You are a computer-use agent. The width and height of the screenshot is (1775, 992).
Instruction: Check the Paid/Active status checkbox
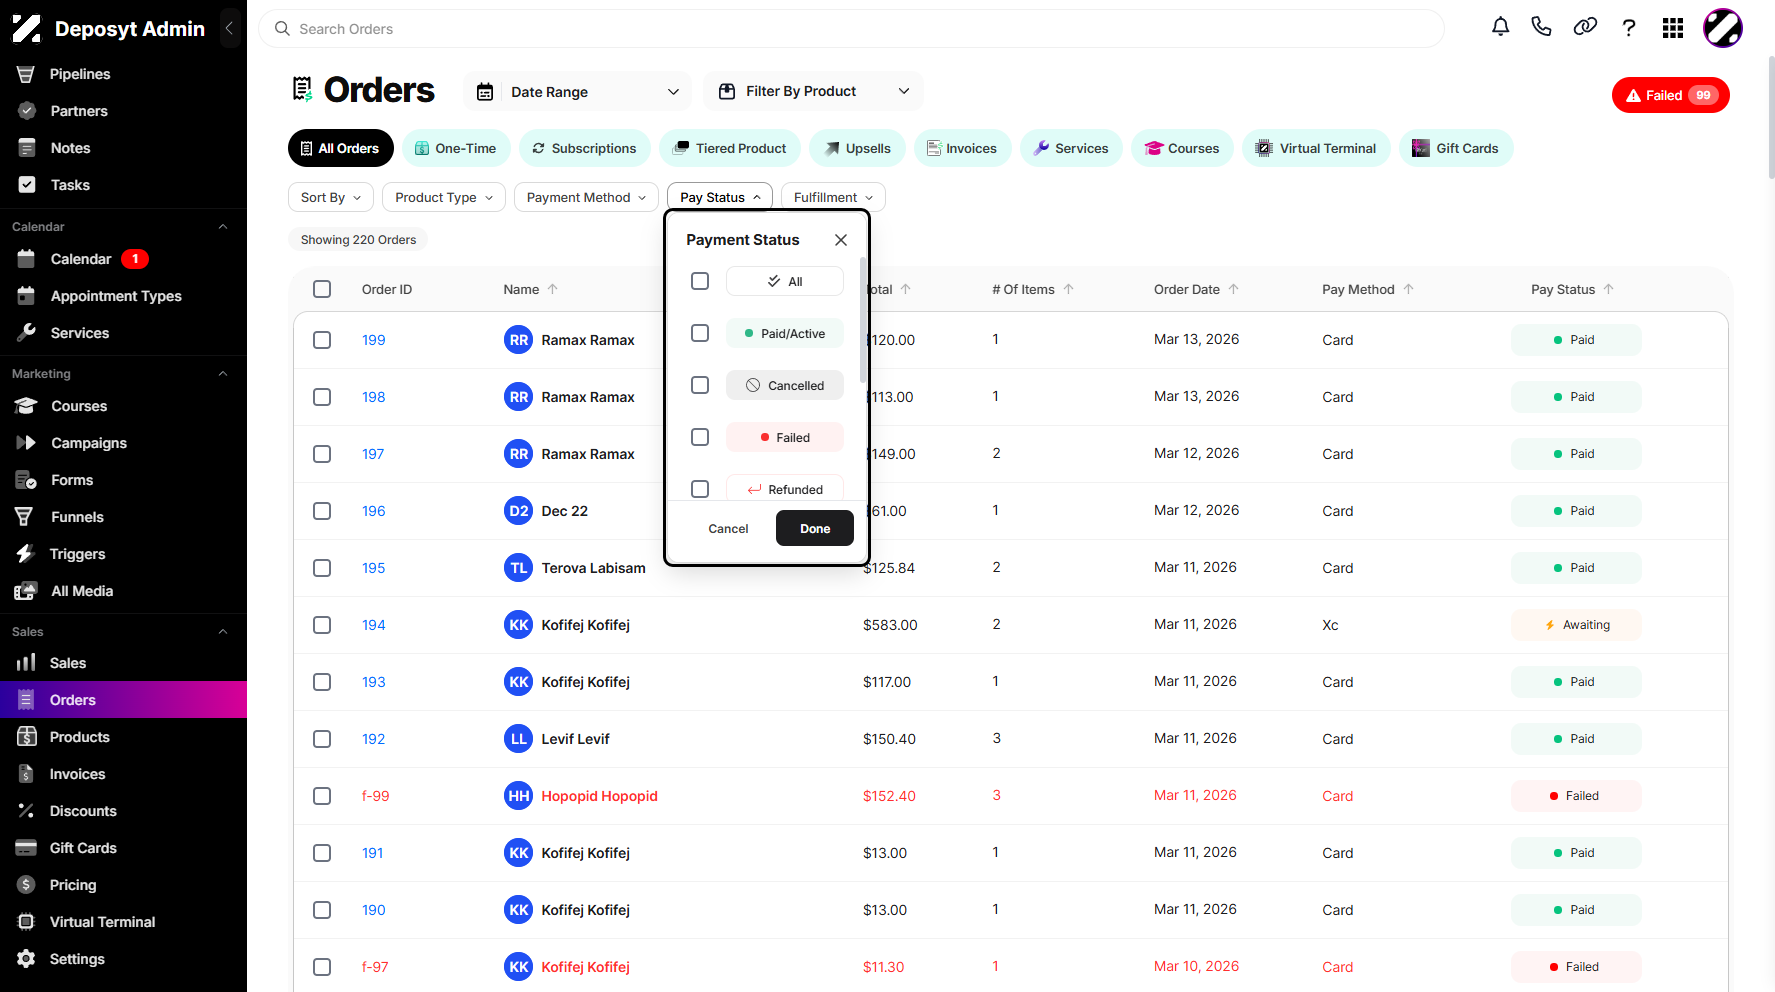[x=700, y=333]
